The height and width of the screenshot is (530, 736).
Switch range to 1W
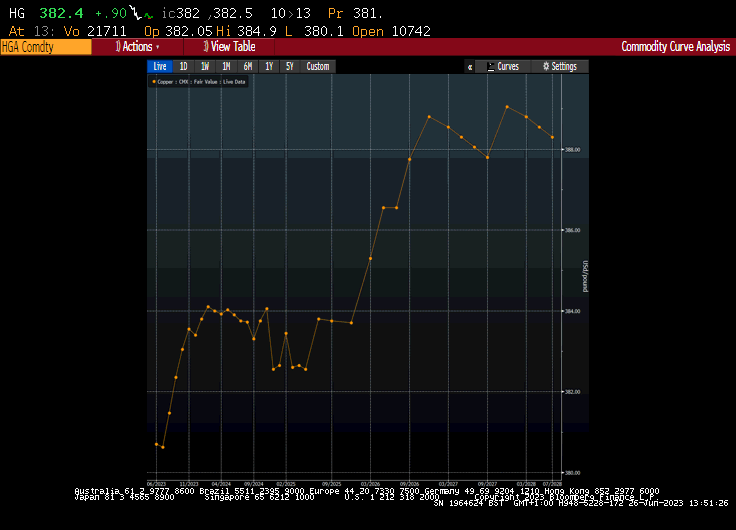click(x=204, y=67)
